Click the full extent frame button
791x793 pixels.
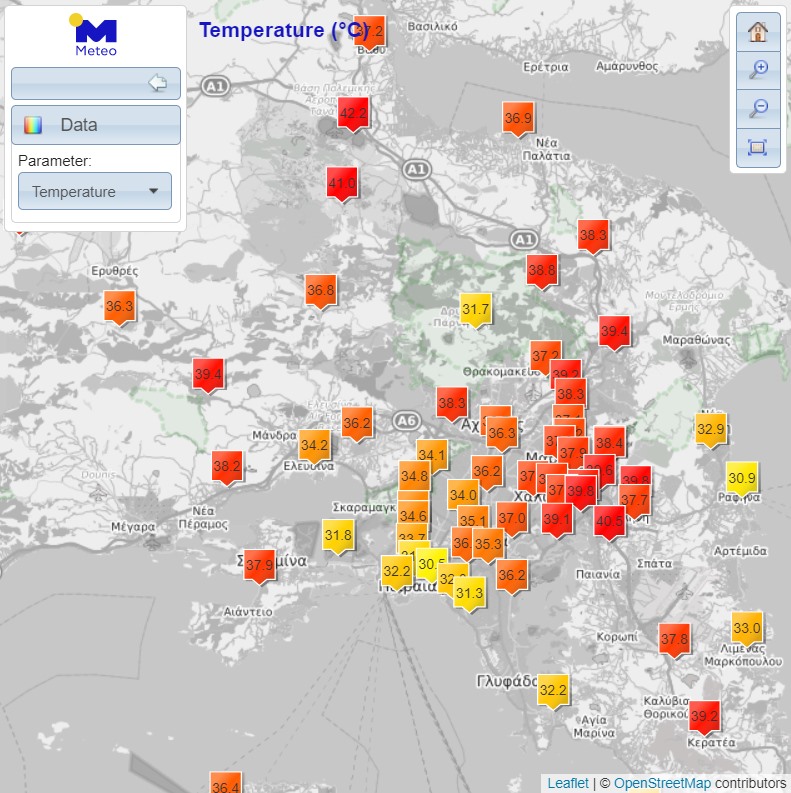coord(758,148)
